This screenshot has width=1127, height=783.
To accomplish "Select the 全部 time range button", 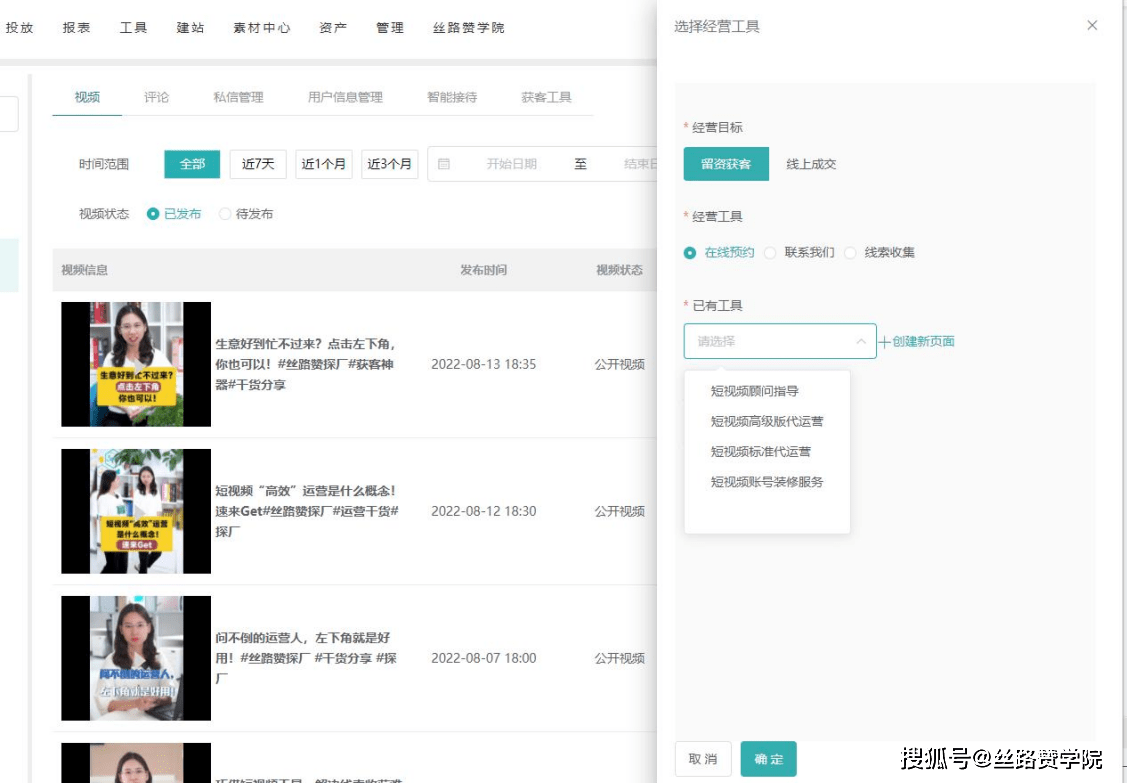I will click(192, 164).
